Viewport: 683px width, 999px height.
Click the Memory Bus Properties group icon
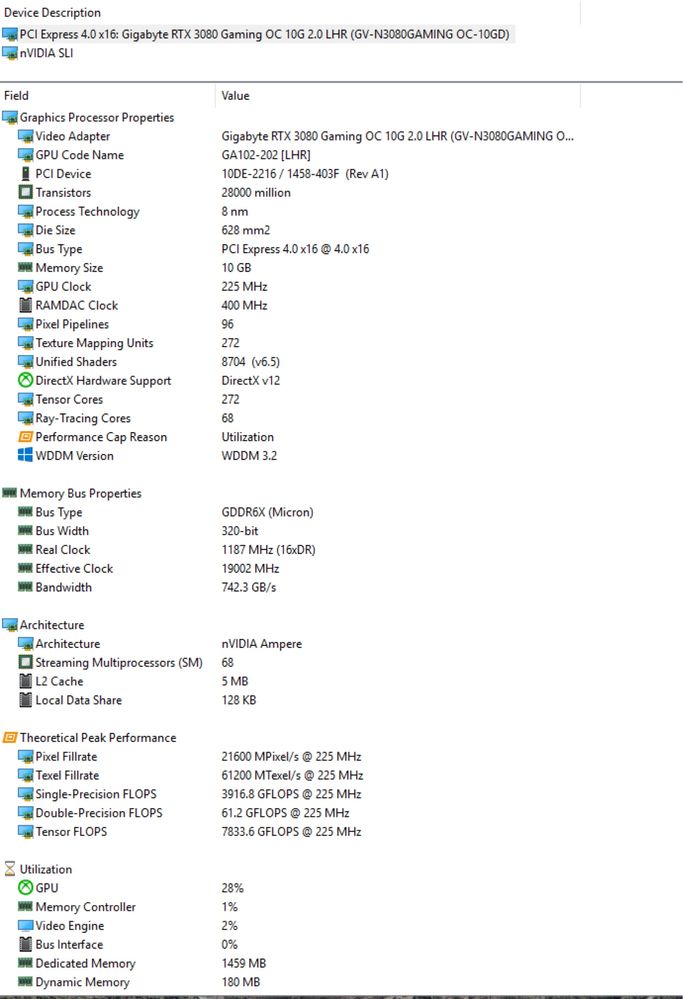pyautogui.click(x=10, y=492)
